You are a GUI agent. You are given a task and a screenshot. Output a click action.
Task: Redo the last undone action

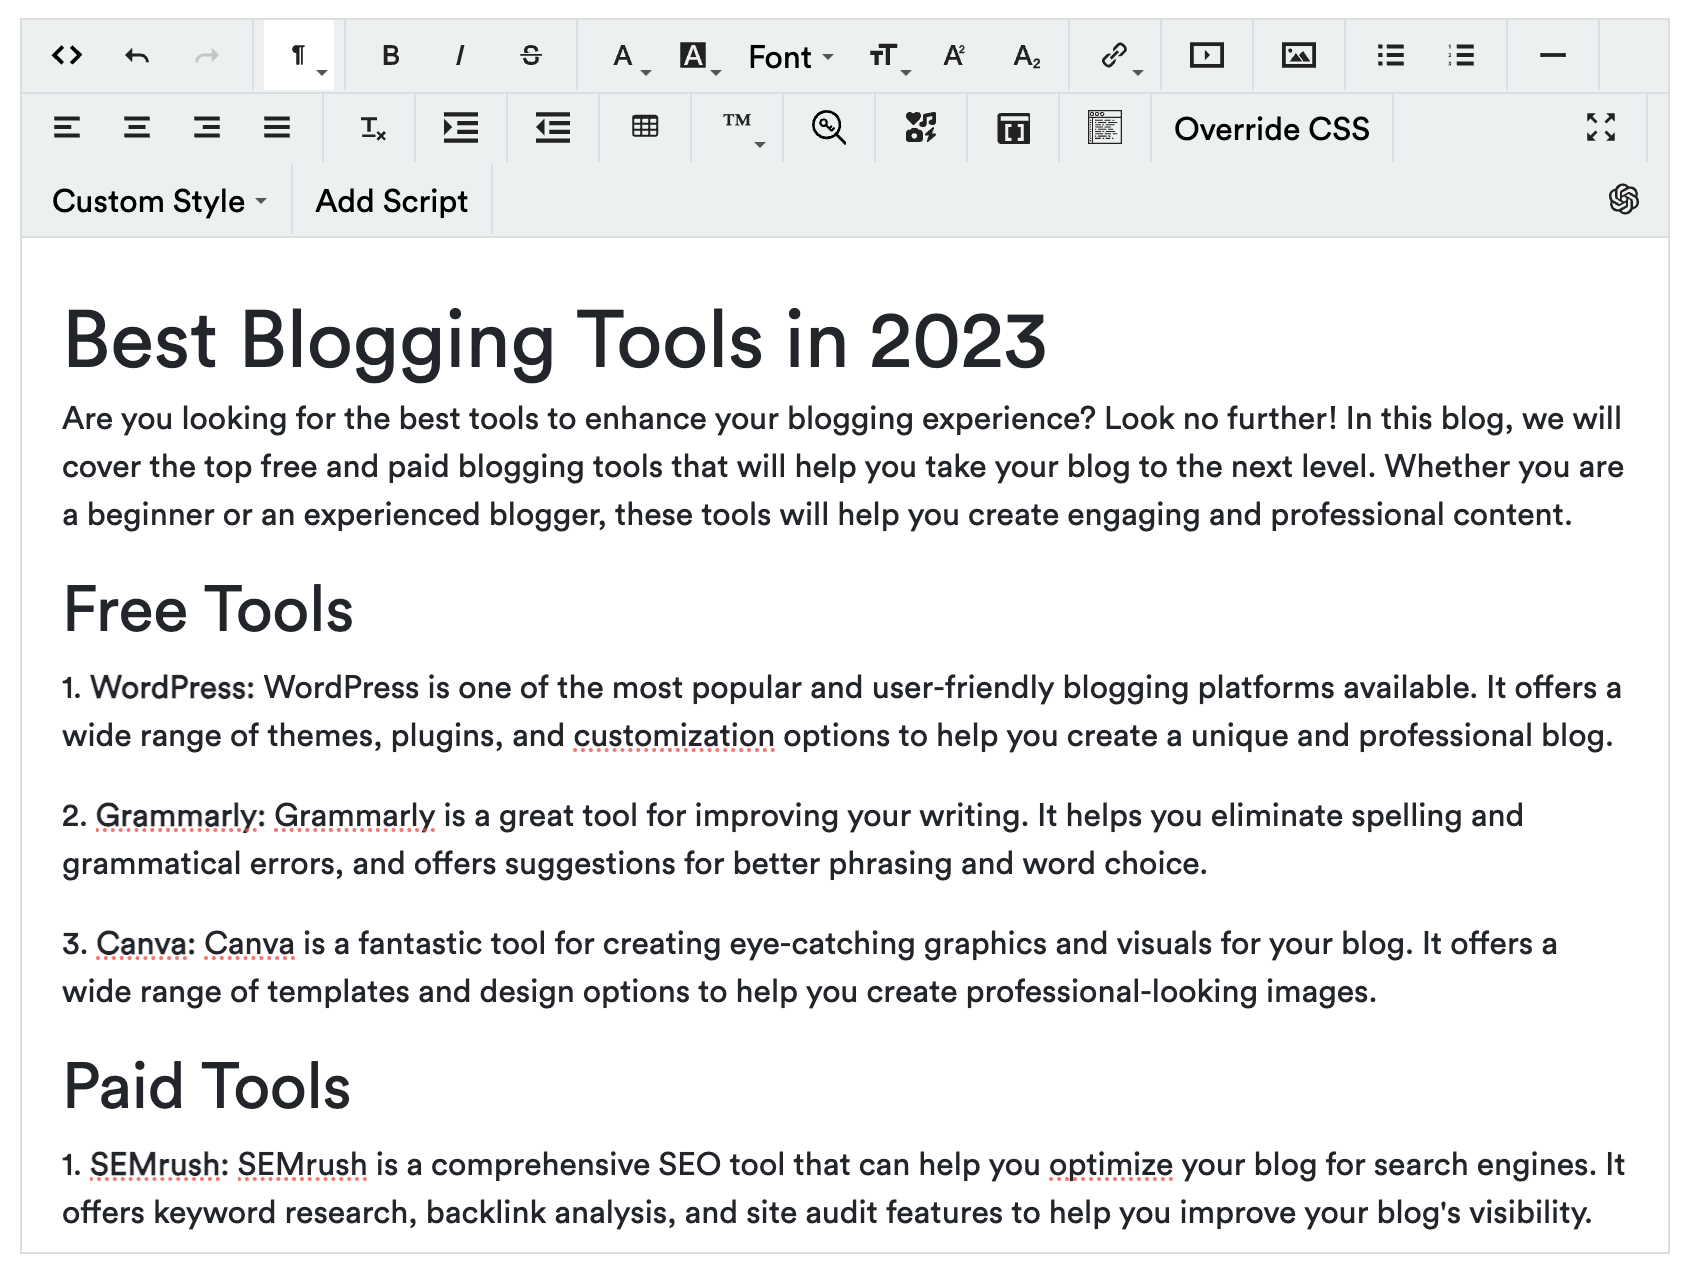(207, 56)
